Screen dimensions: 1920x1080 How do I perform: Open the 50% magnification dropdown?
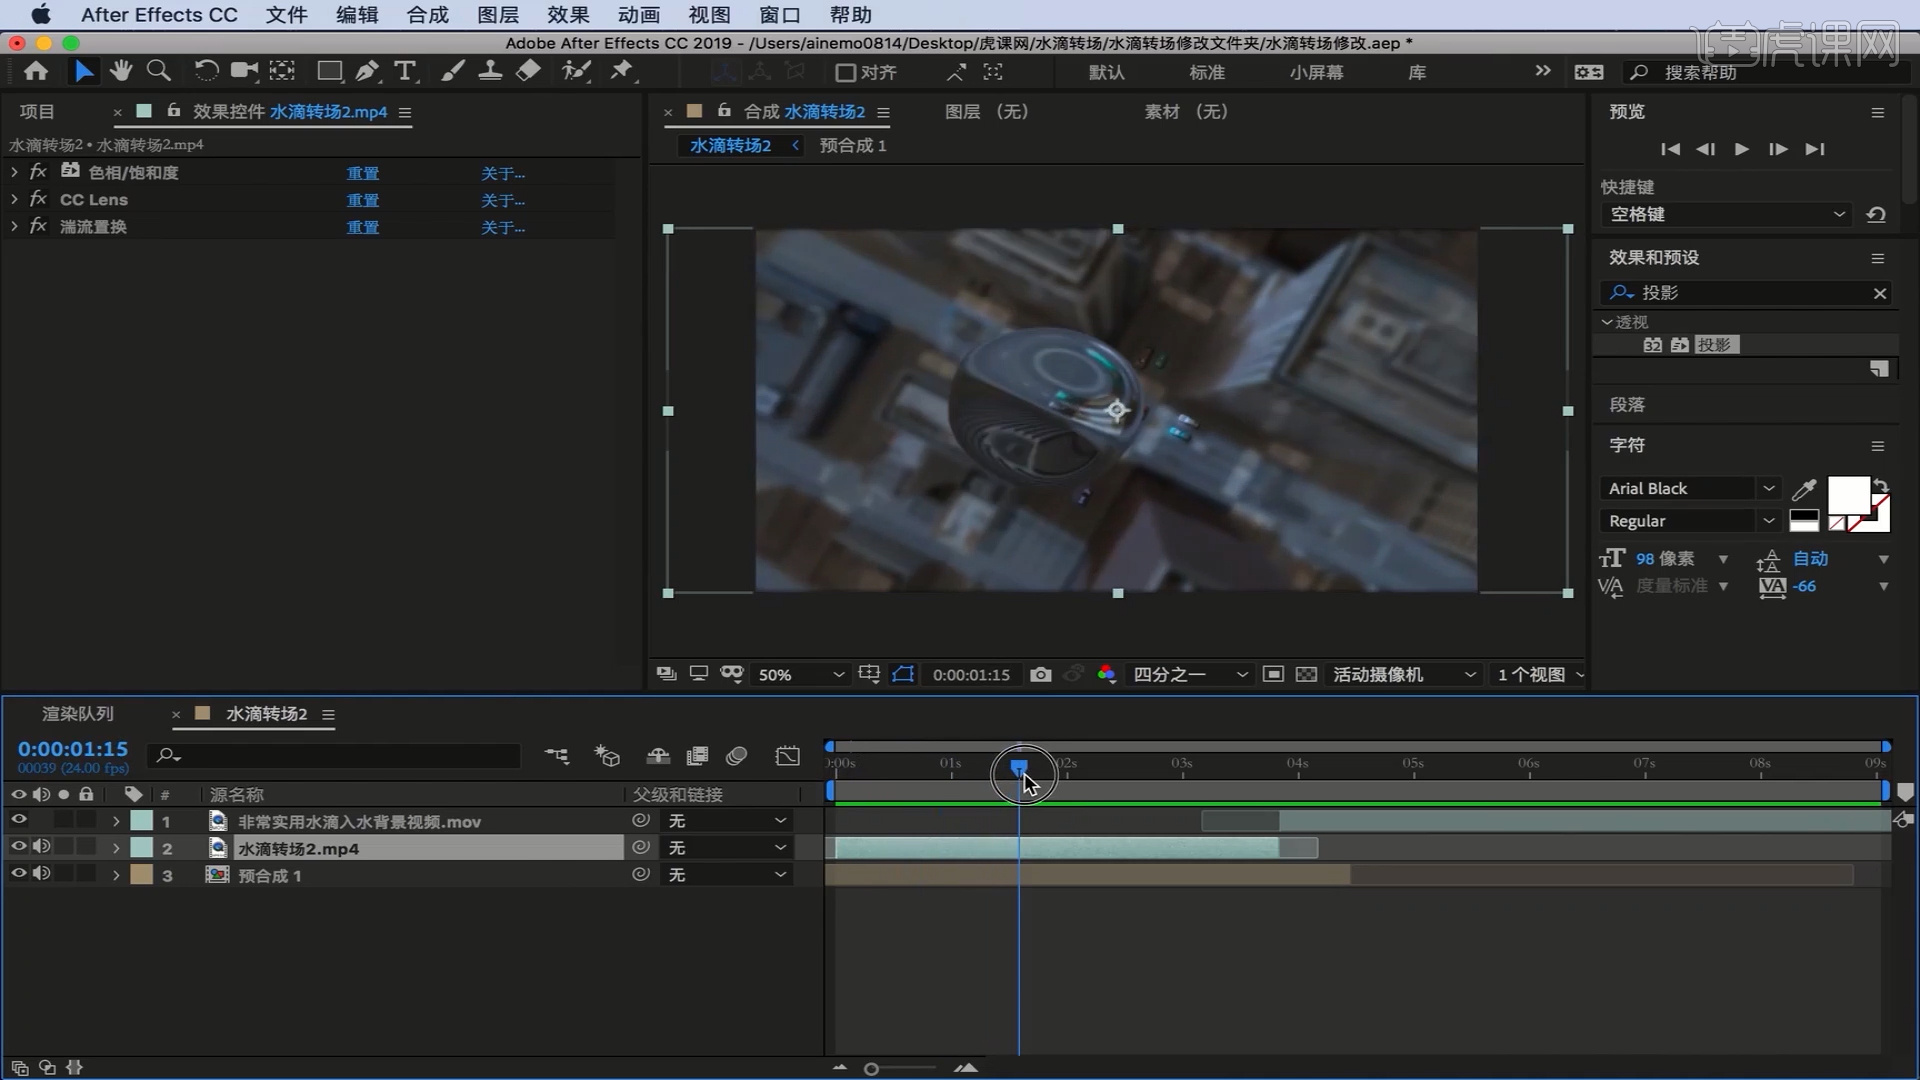point(801,675)
